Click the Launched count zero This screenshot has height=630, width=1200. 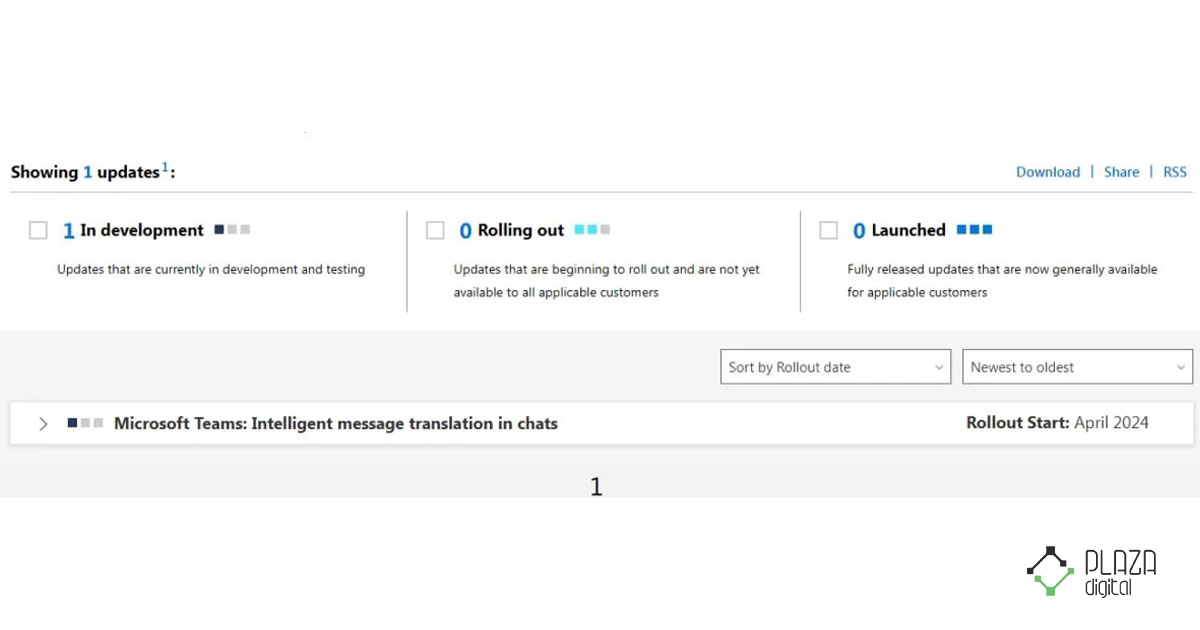point(859,231)
